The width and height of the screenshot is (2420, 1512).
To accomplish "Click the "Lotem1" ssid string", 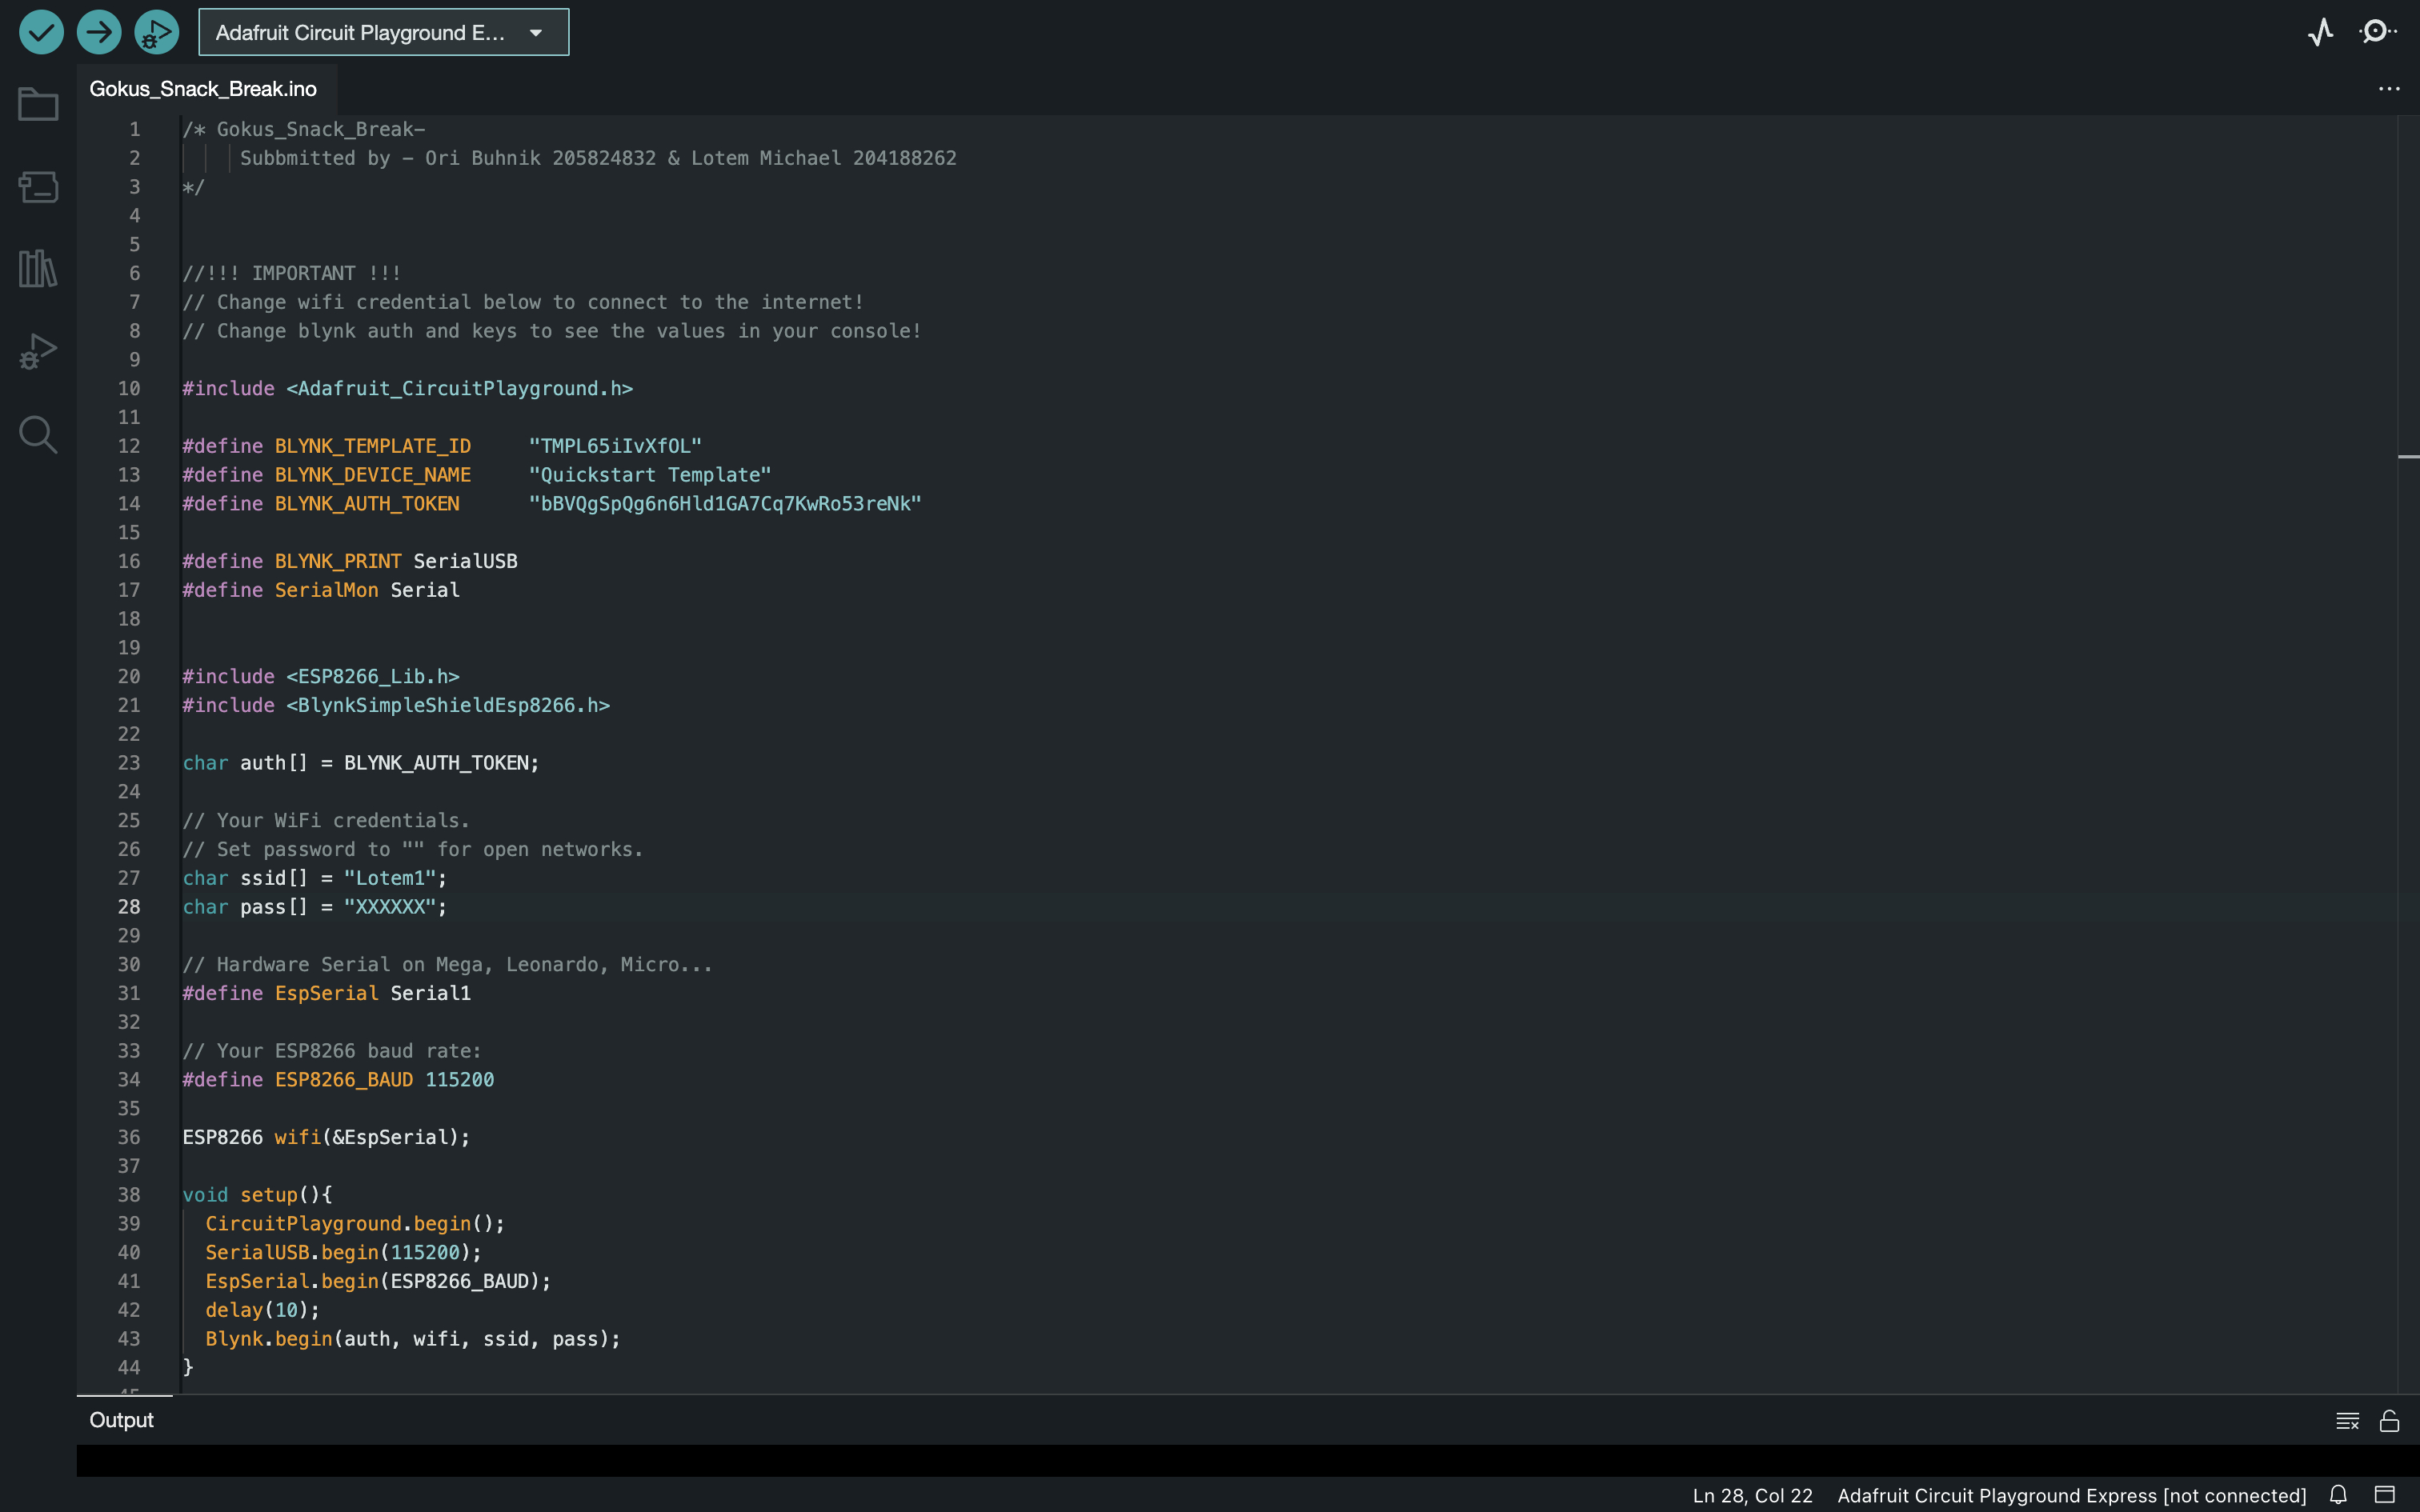I will point(390,878).
